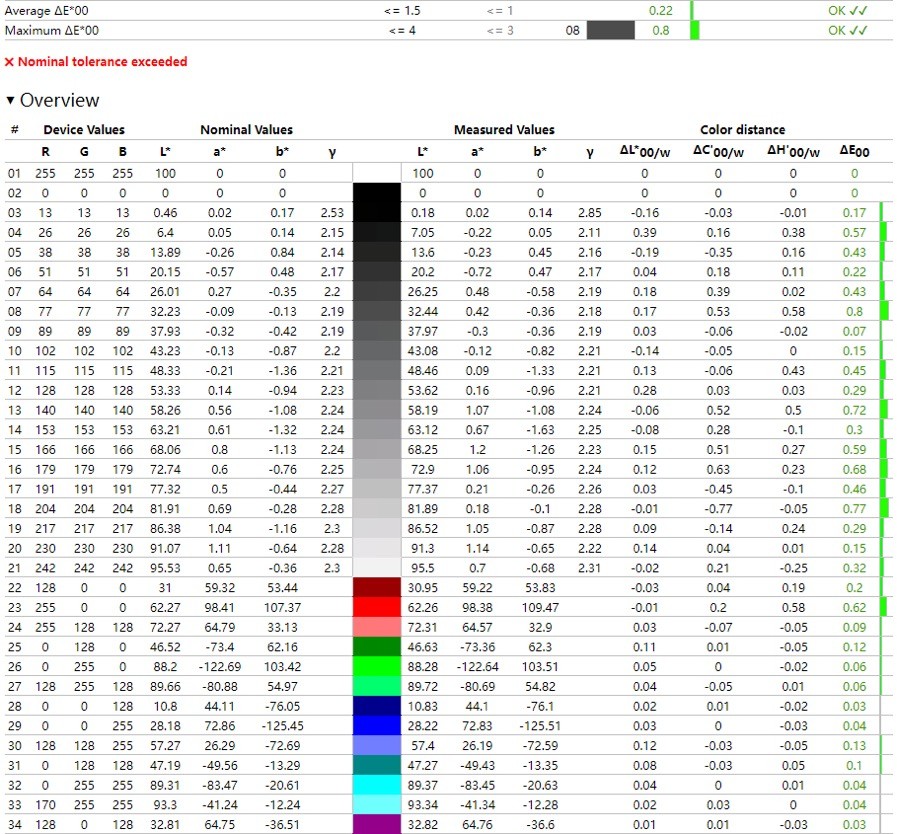Click the measured gamma 2.85 in row 03
The image size is (897, 834).
click(589, 213)
